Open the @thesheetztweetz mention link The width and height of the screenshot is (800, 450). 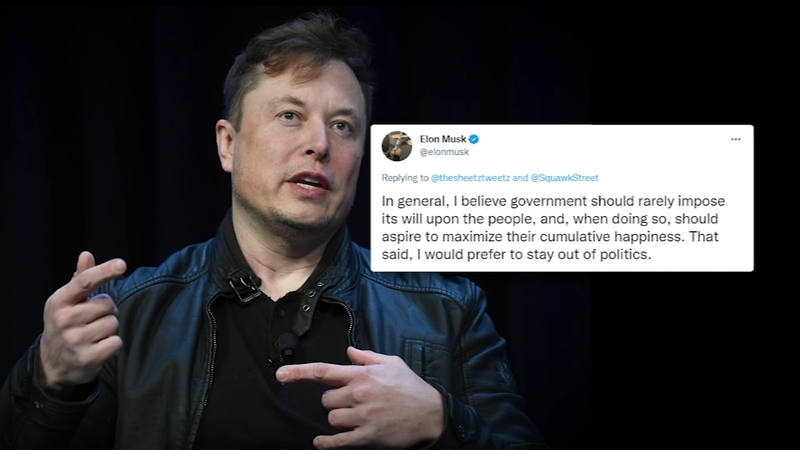point(470,178)
